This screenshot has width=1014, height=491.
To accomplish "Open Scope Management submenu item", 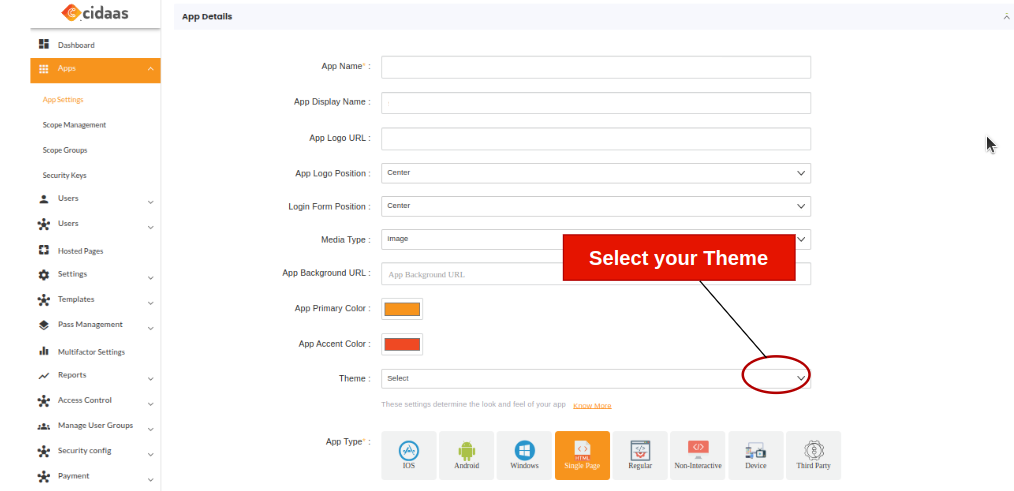I will (x=74, y=125).
